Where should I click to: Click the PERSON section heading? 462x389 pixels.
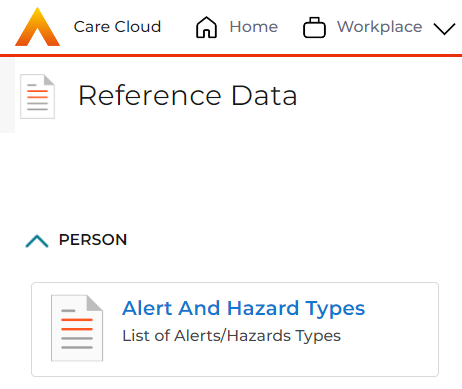click(x=93, y=240)
